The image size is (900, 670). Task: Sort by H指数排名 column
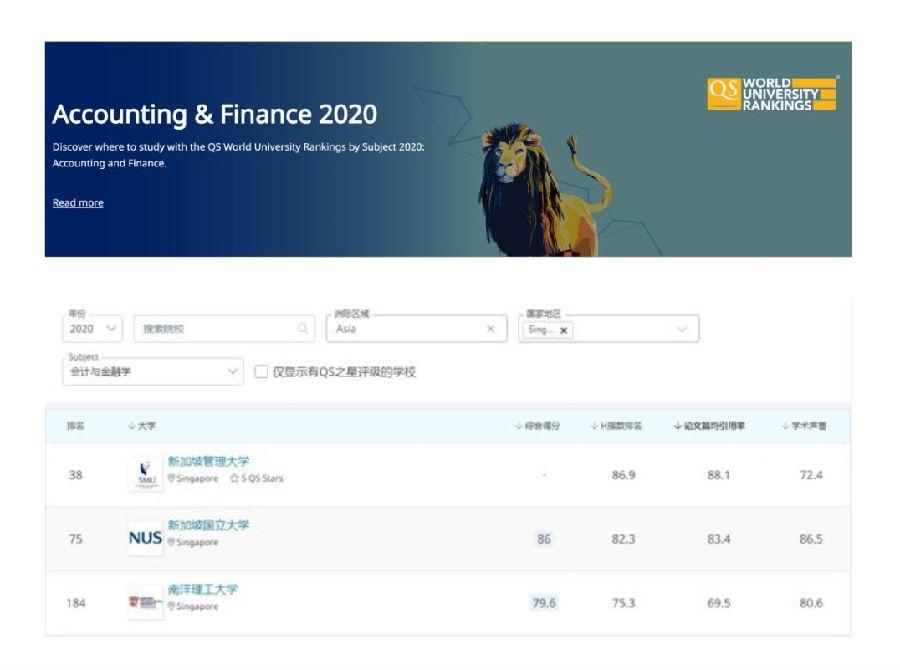tap(616, 426)
